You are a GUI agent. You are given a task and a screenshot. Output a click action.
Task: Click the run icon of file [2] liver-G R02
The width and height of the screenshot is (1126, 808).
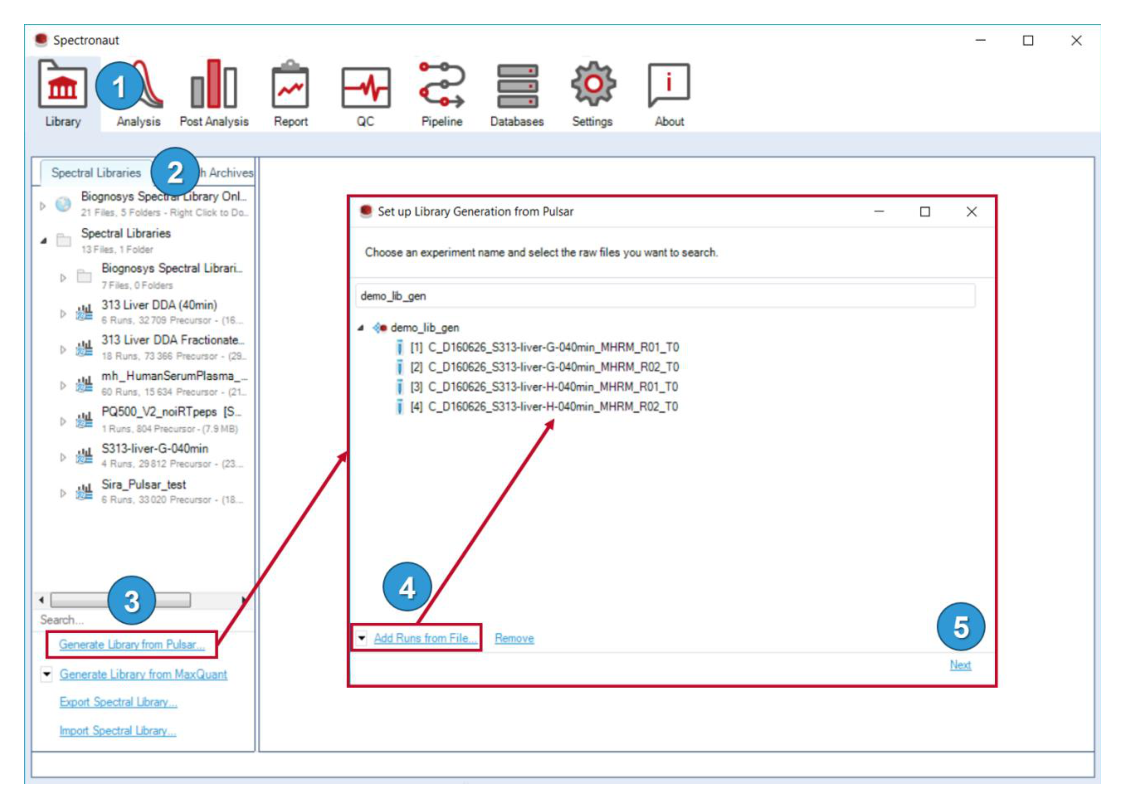click(x=399, y=367)
